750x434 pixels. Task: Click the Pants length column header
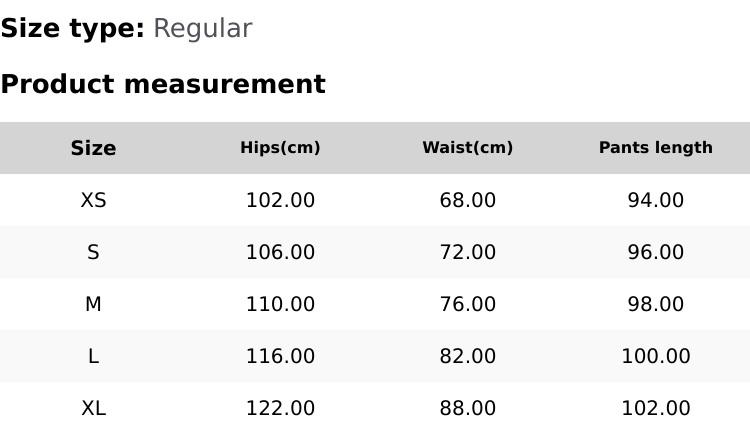pos(655,148)
